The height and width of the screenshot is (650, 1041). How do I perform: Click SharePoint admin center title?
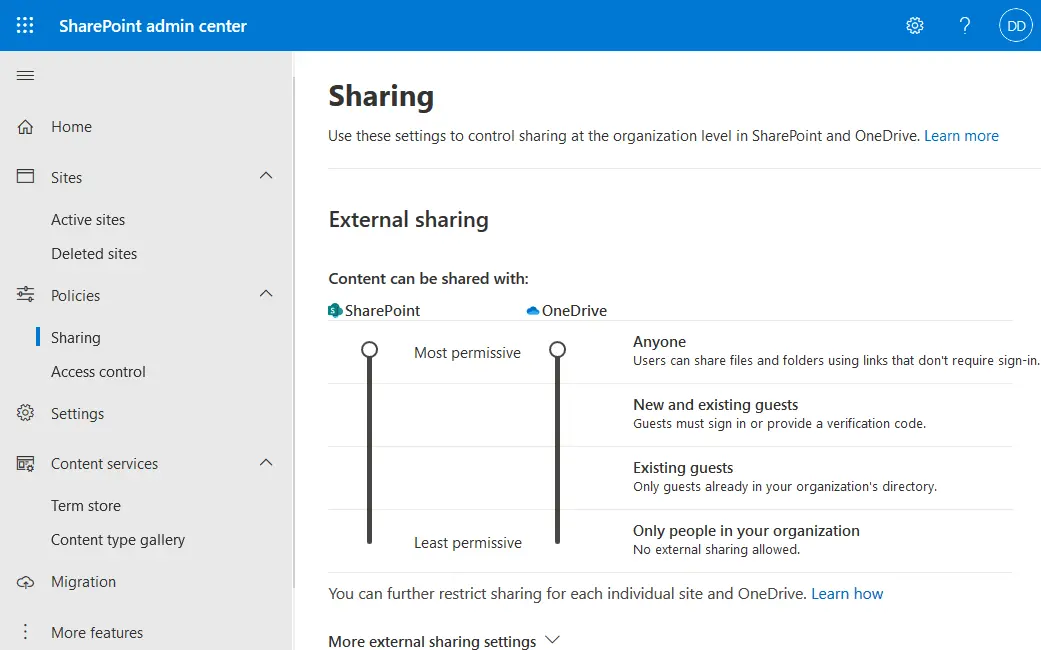coord(153,26)
